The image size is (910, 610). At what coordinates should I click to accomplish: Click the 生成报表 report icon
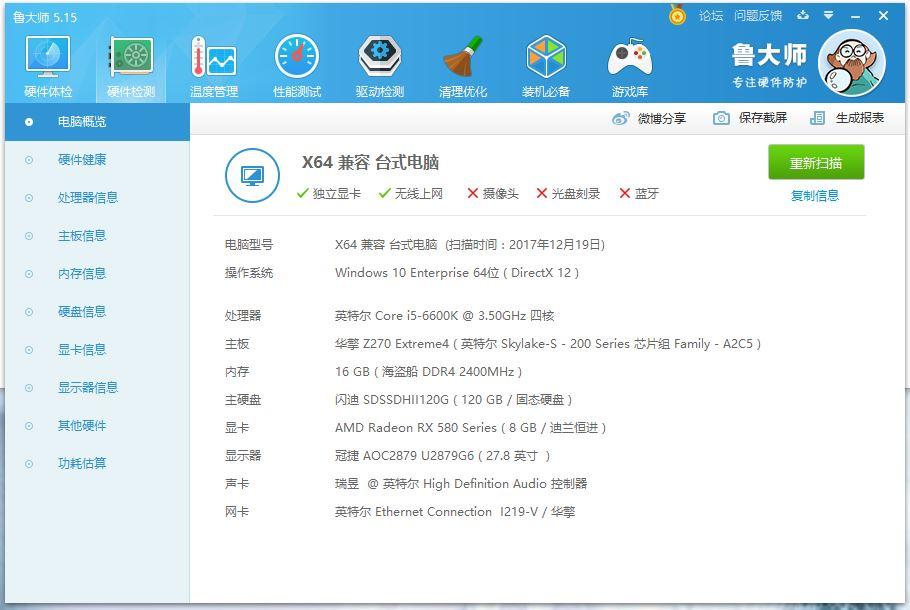pos(817,118)
